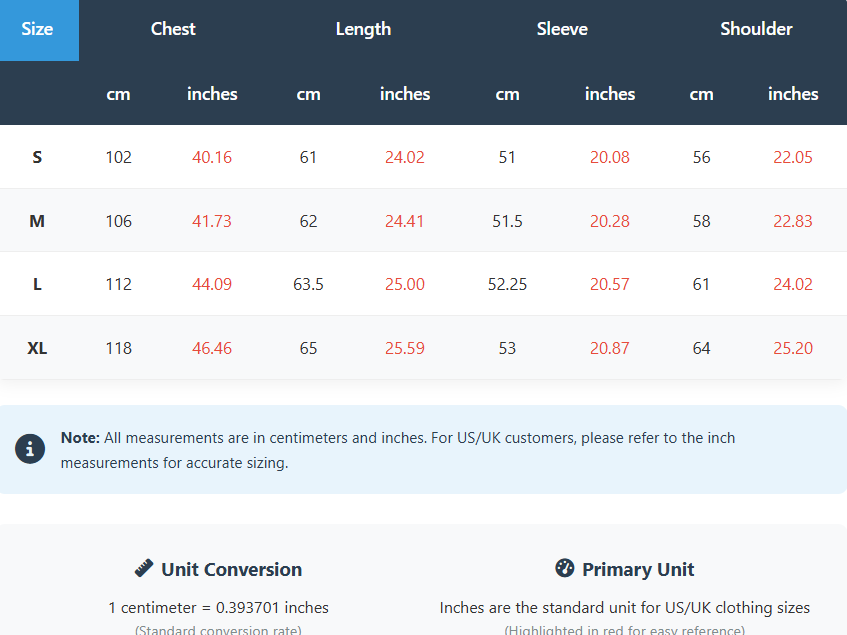
Task: Click the Chest column header
Action: tap(173, 29)
